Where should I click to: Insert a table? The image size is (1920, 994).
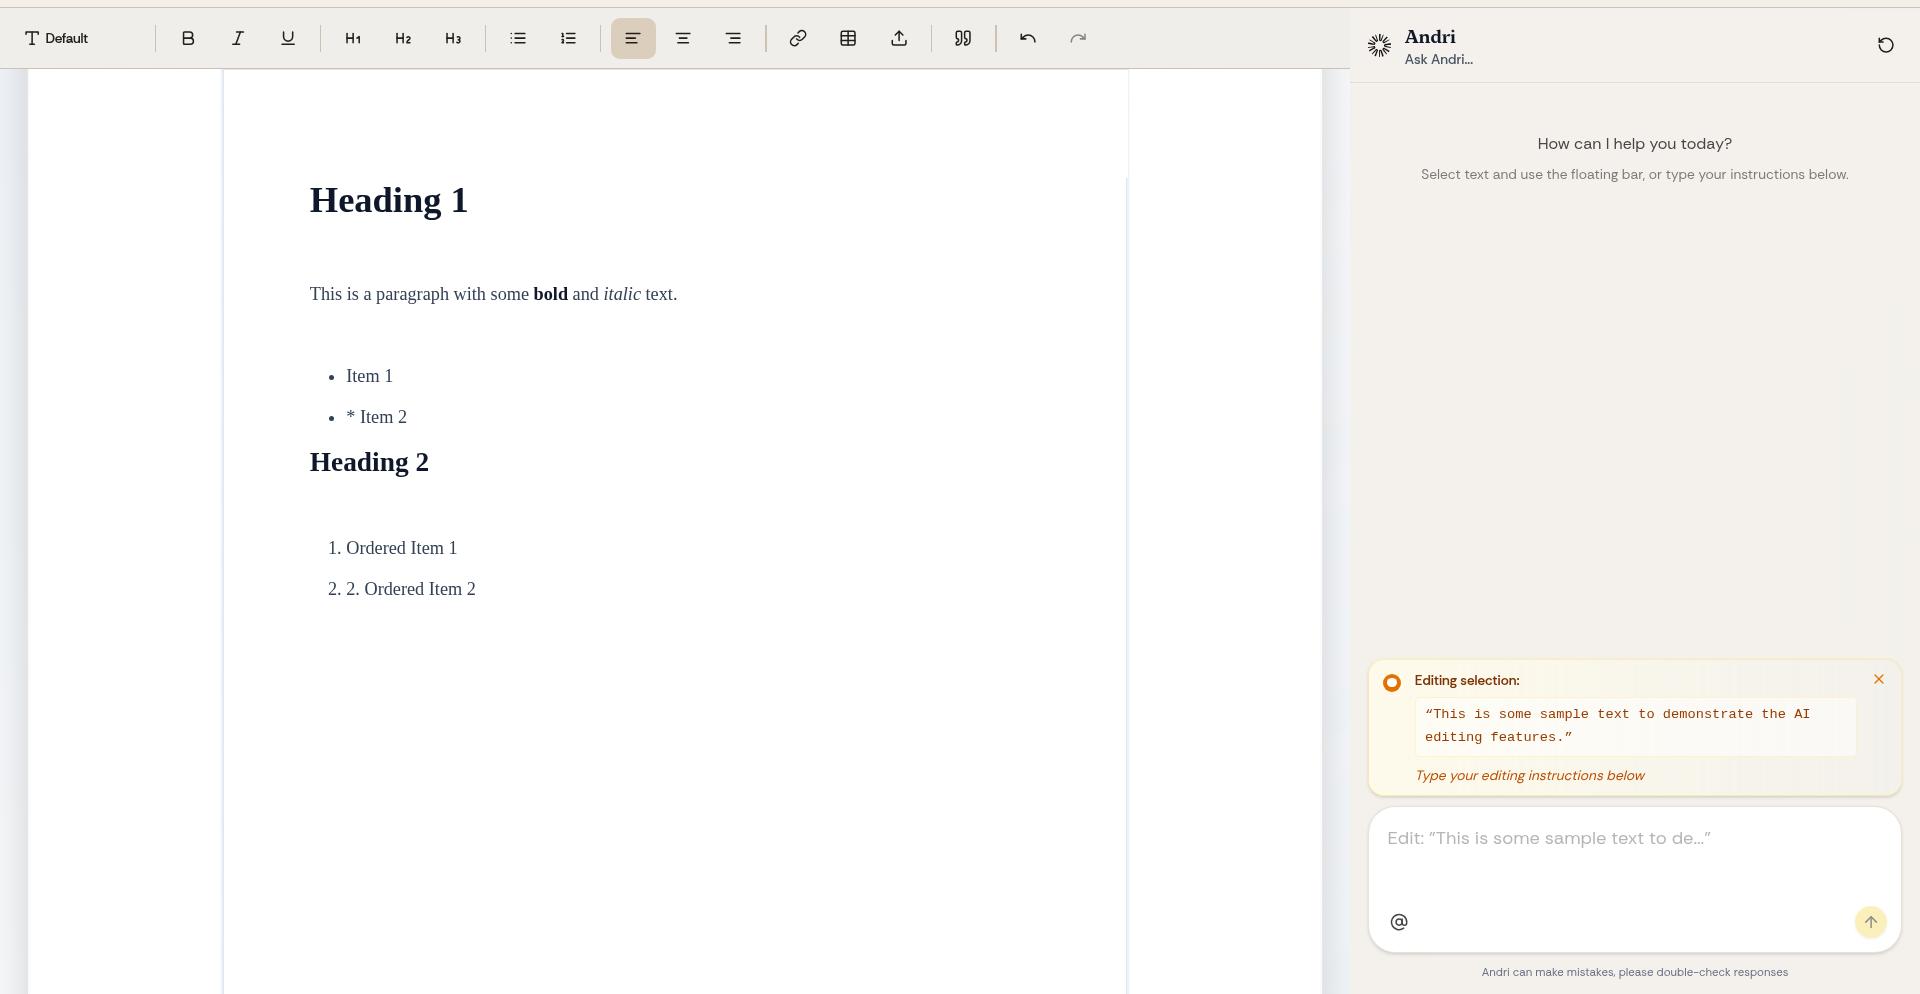click(848, 38)
